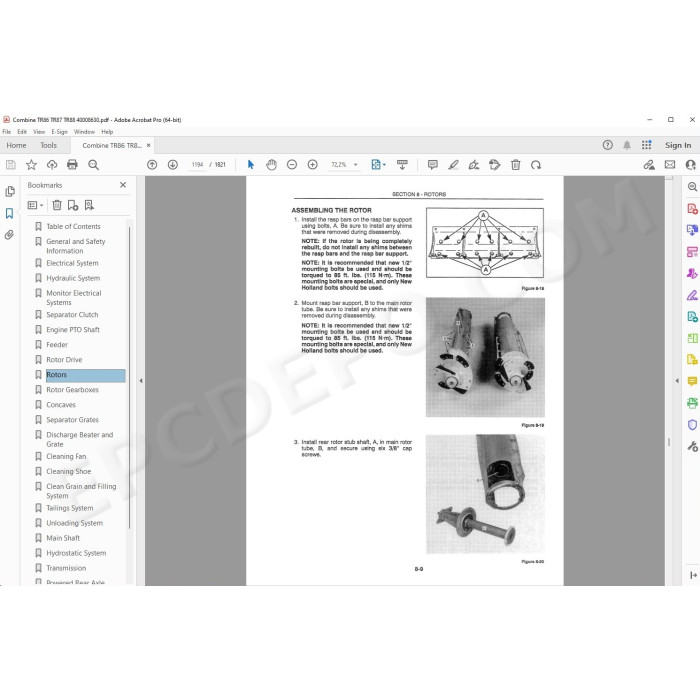Open the Concaves bookmark

click(x=61, y=405)
